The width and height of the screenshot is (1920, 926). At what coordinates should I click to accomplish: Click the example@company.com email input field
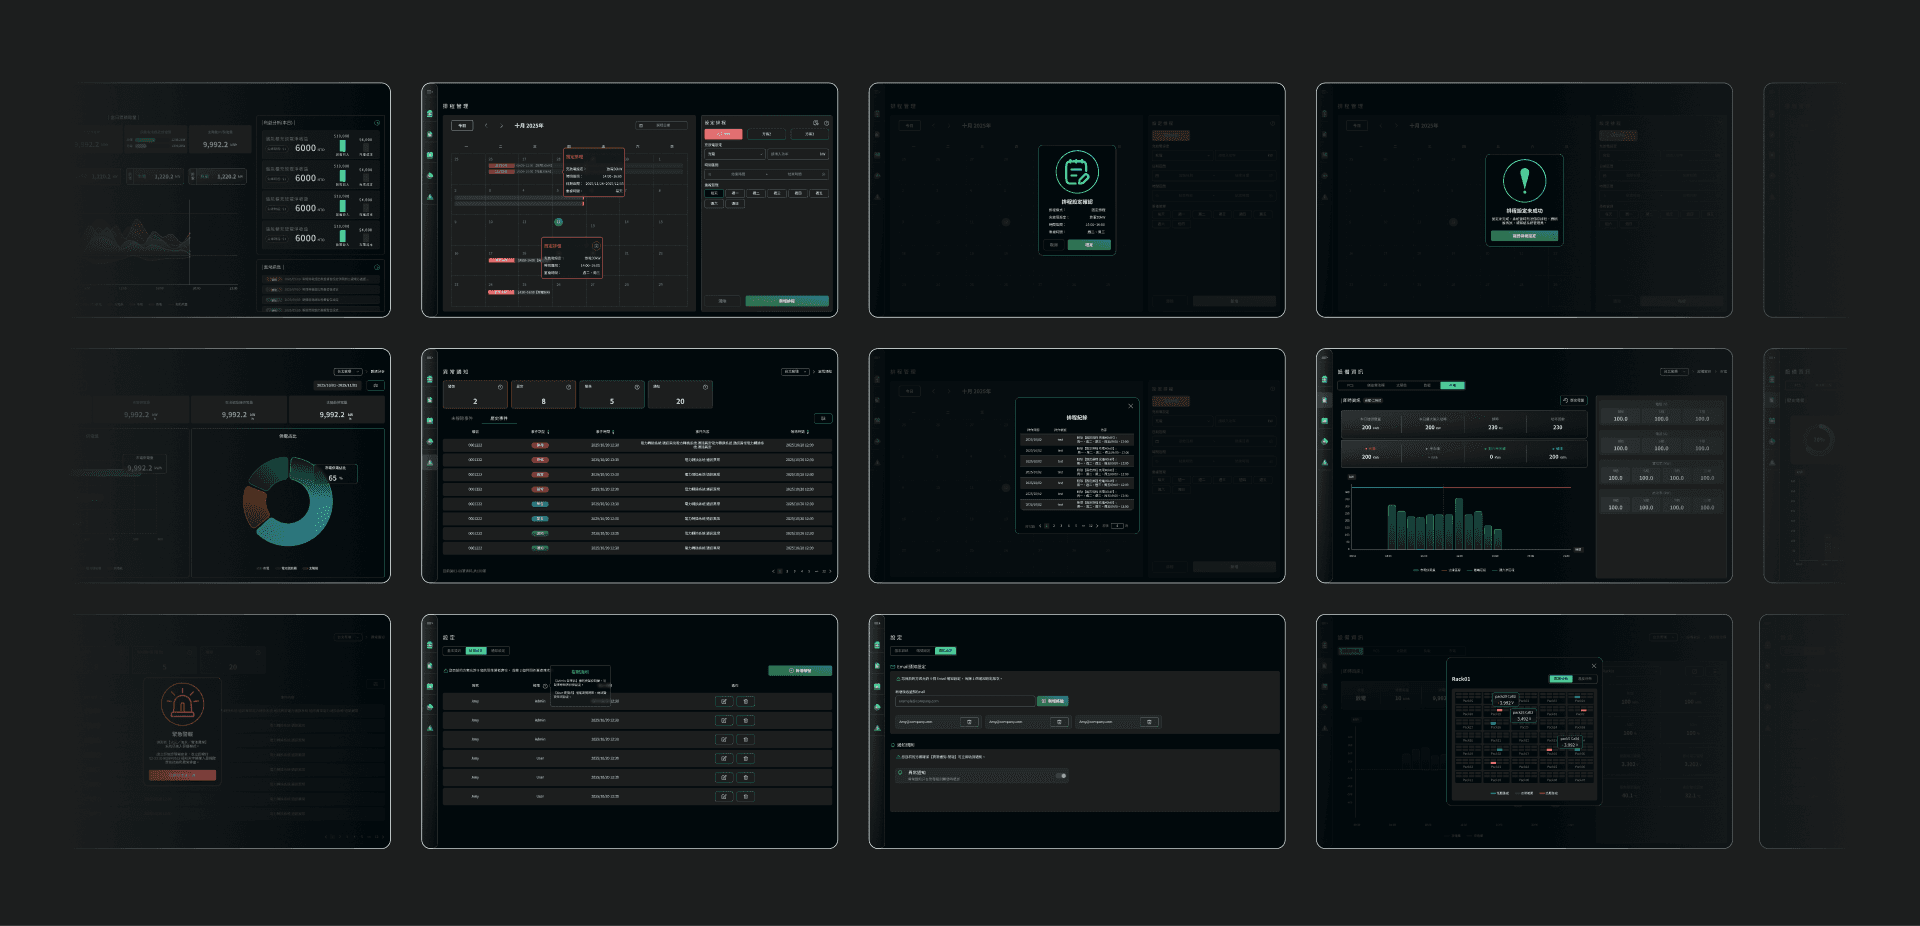(965, 701)
